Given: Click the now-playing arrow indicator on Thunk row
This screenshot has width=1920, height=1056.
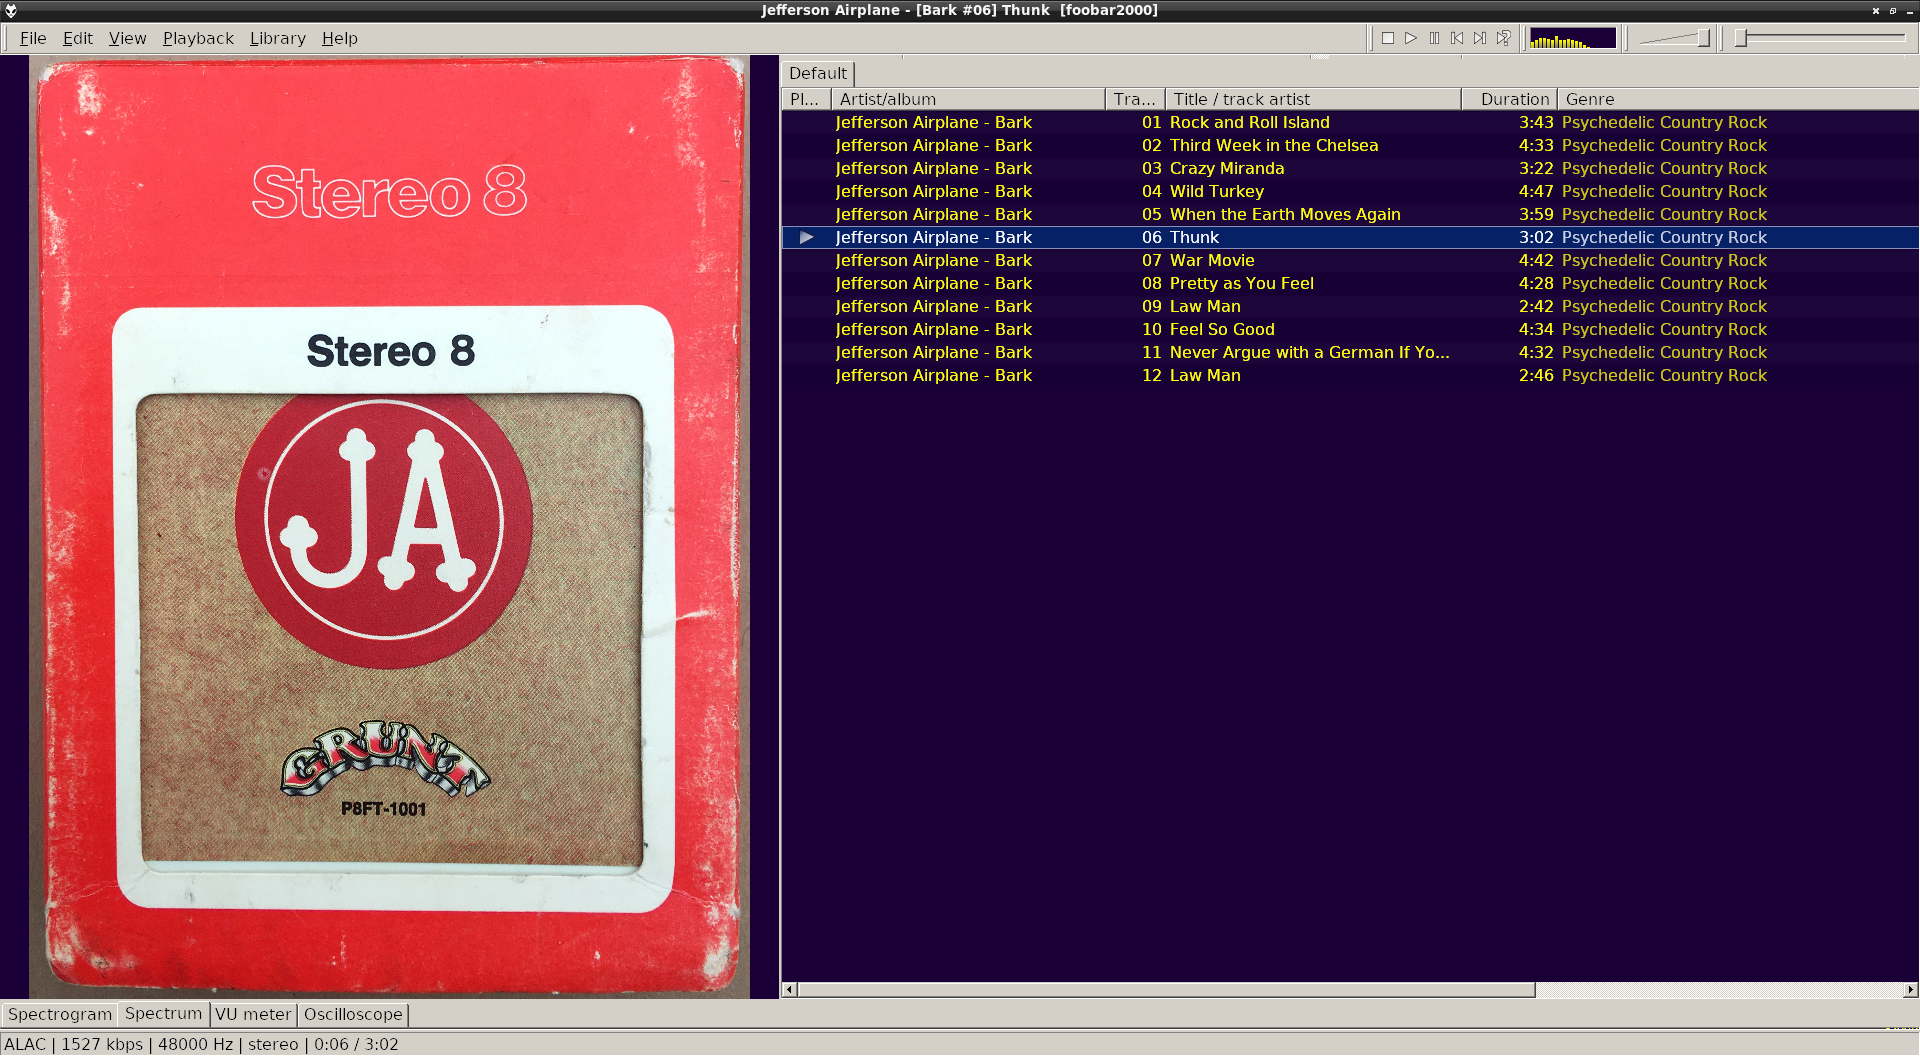Looking at the screenshot, I should pyautogui.click(x=806, y=237).
